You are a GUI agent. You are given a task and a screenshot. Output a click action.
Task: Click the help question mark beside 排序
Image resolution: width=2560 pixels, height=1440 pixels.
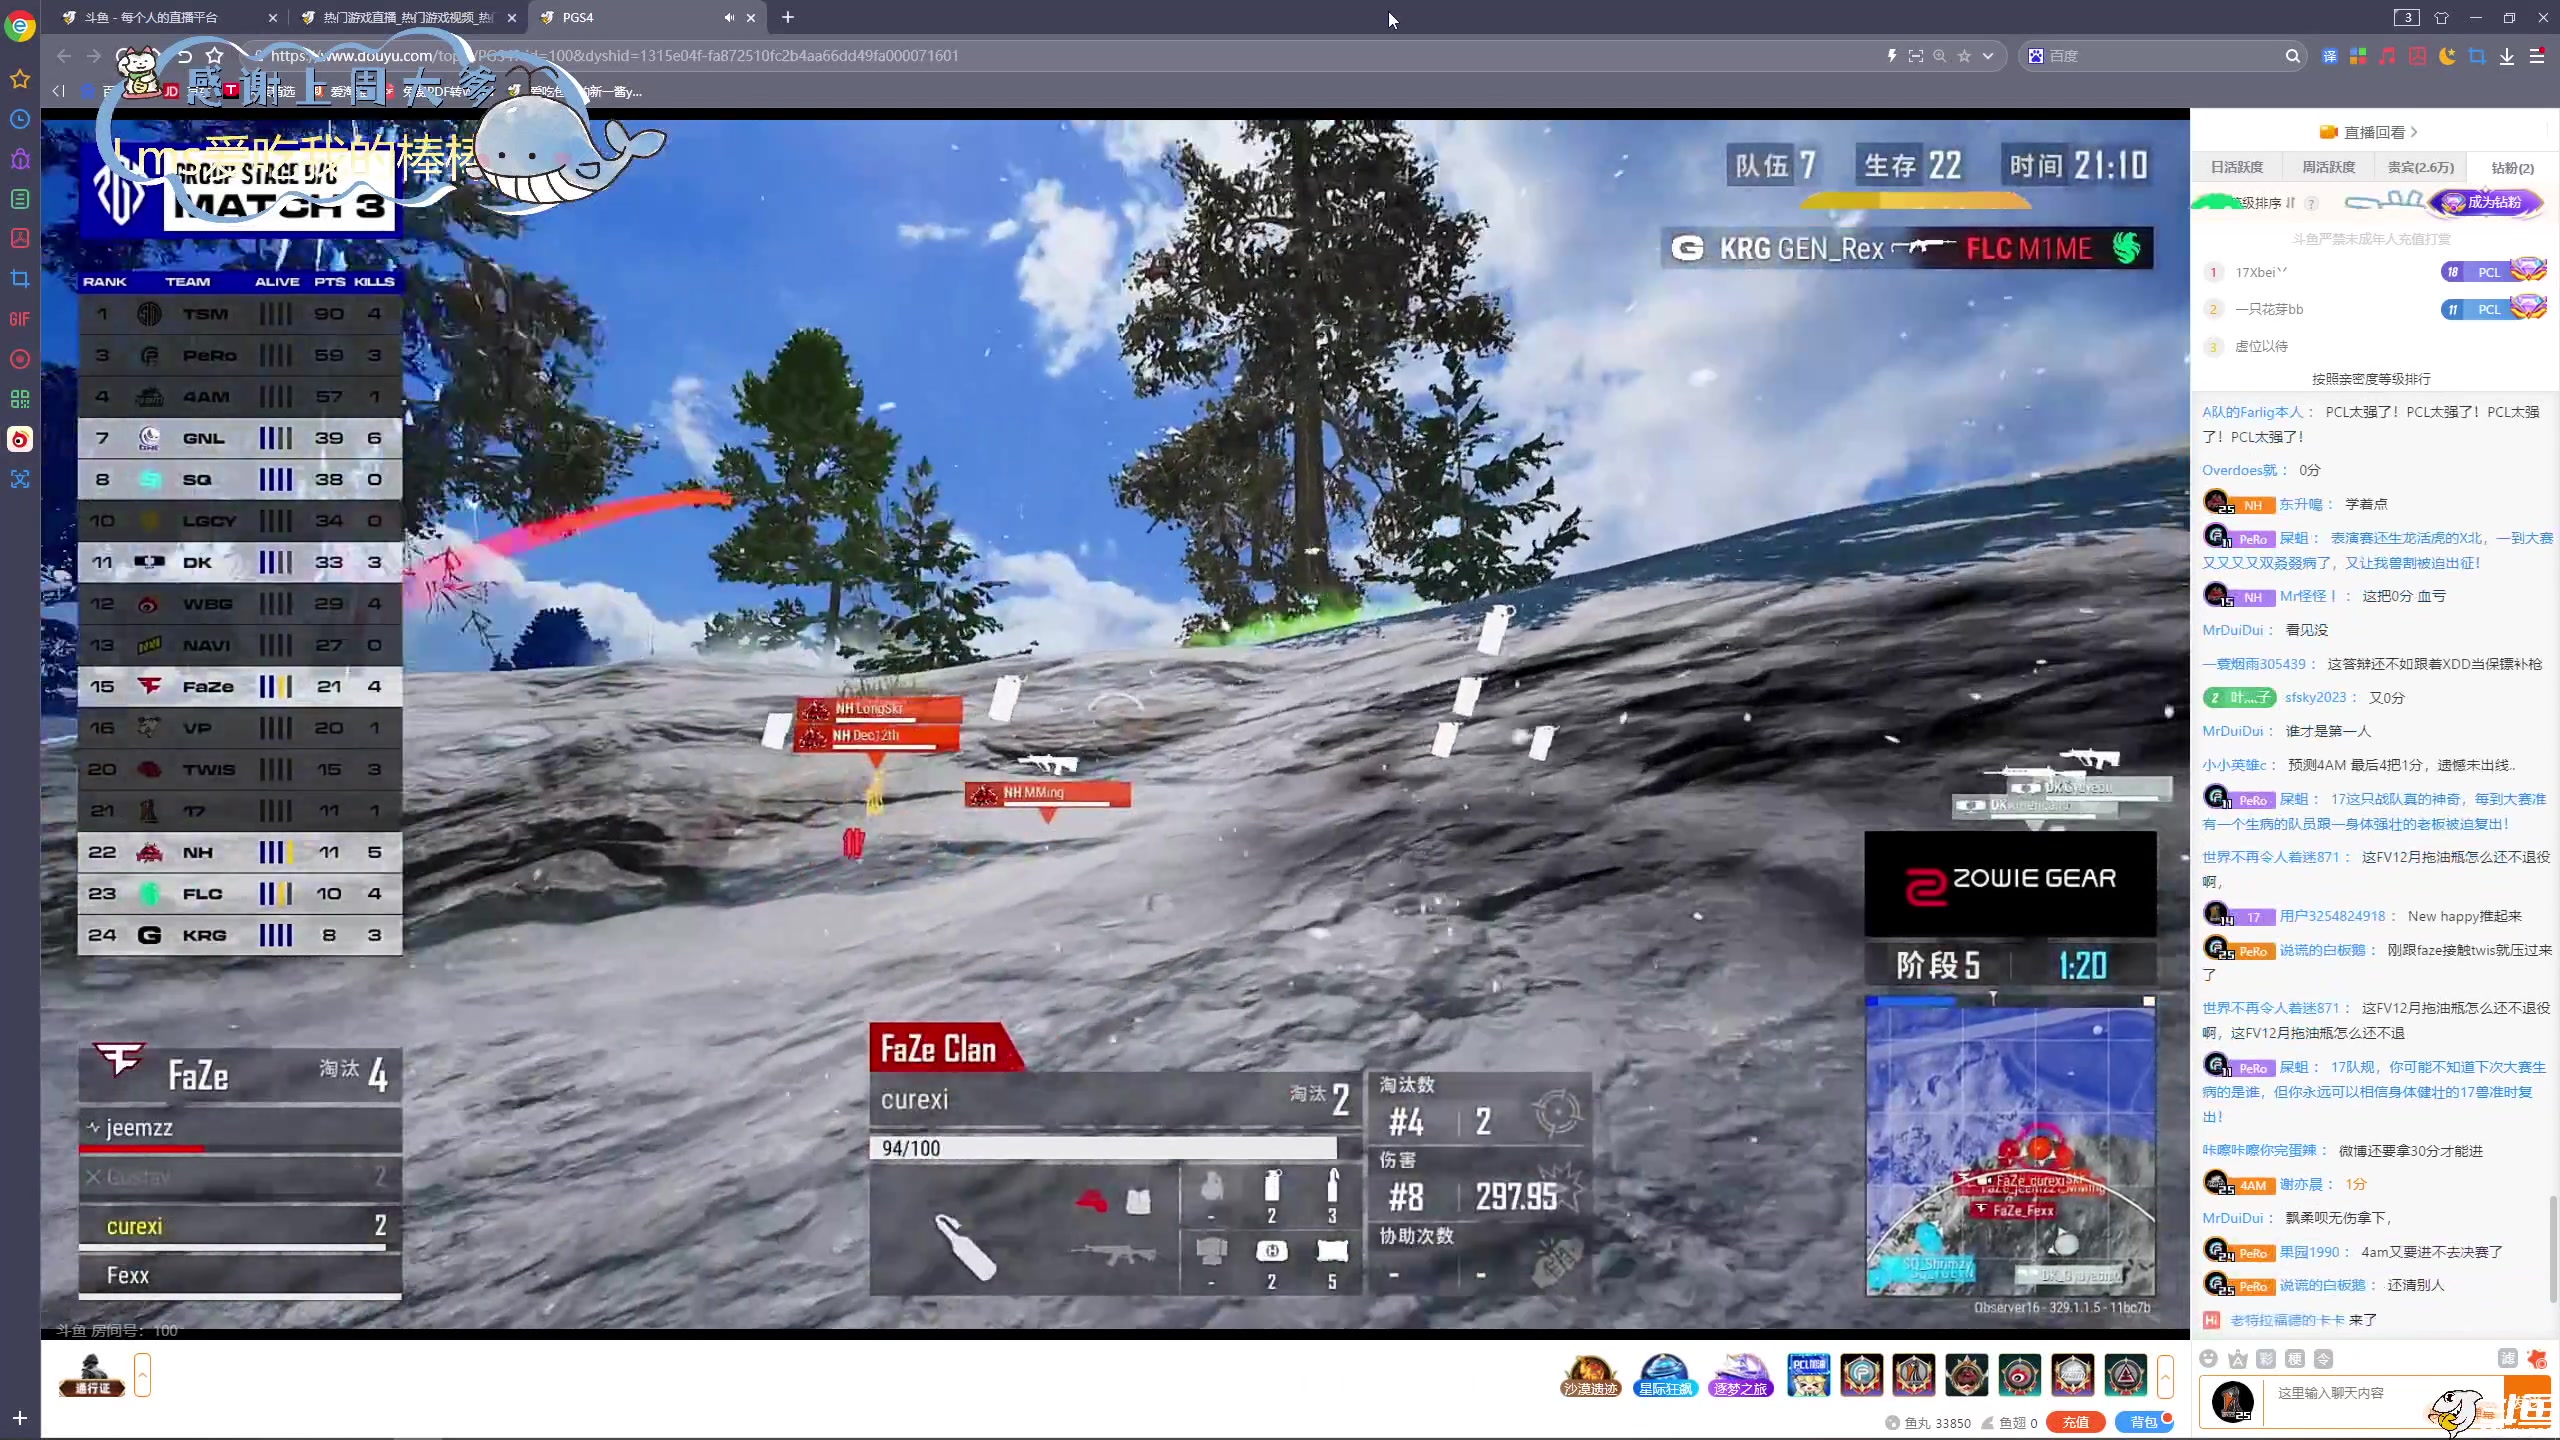tap(2311, 203)
